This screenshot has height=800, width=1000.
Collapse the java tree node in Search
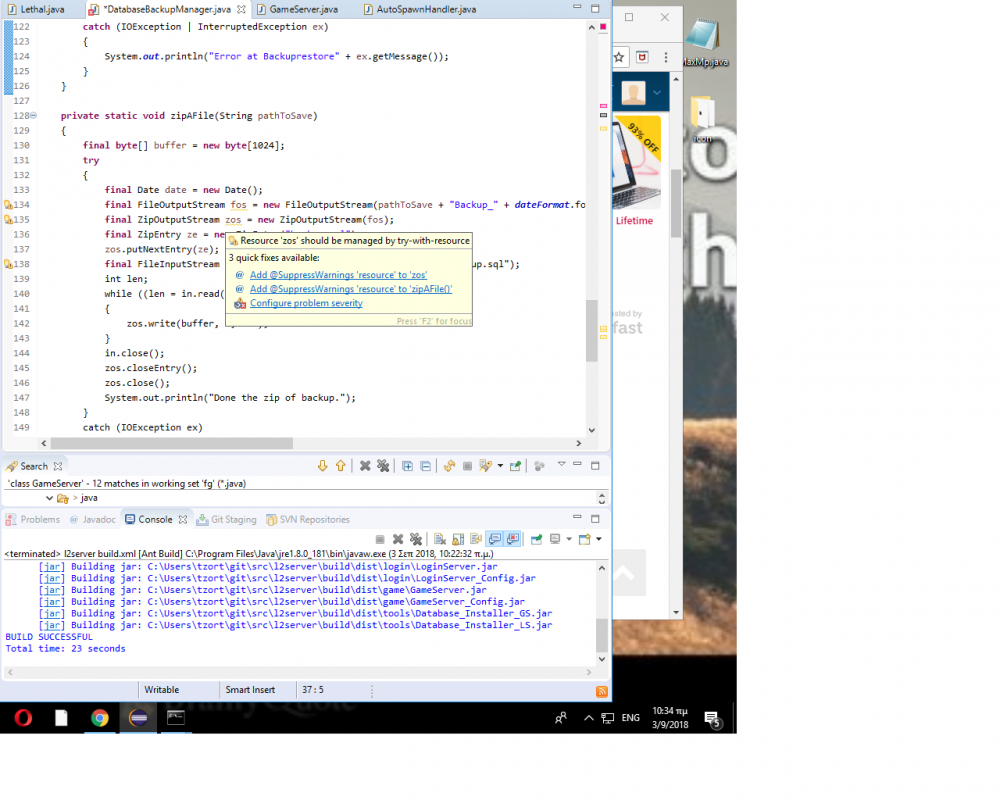click(49, 498)
